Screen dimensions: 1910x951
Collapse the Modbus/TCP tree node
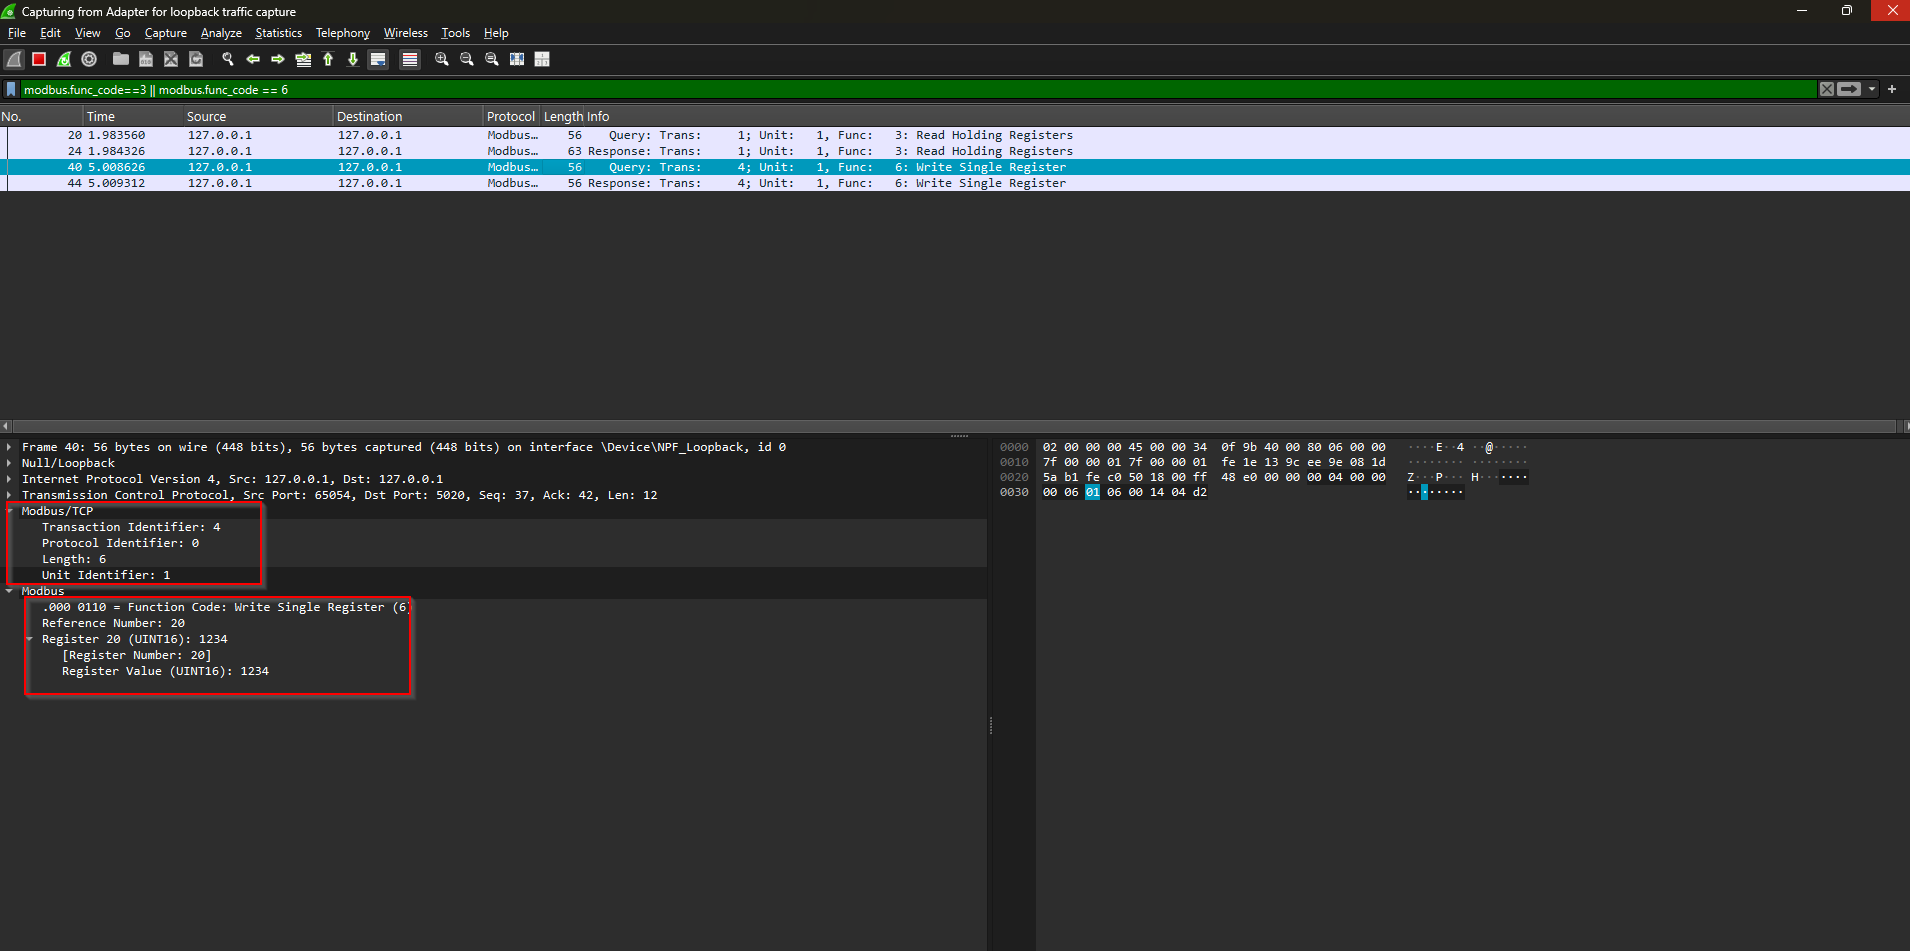click(x=9, y=511)
